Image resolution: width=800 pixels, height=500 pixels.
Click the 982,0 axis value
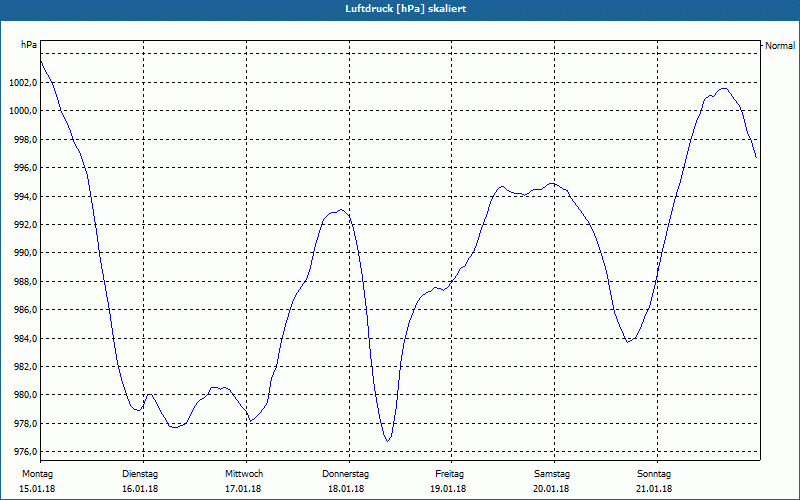click(x=26, y=367)
